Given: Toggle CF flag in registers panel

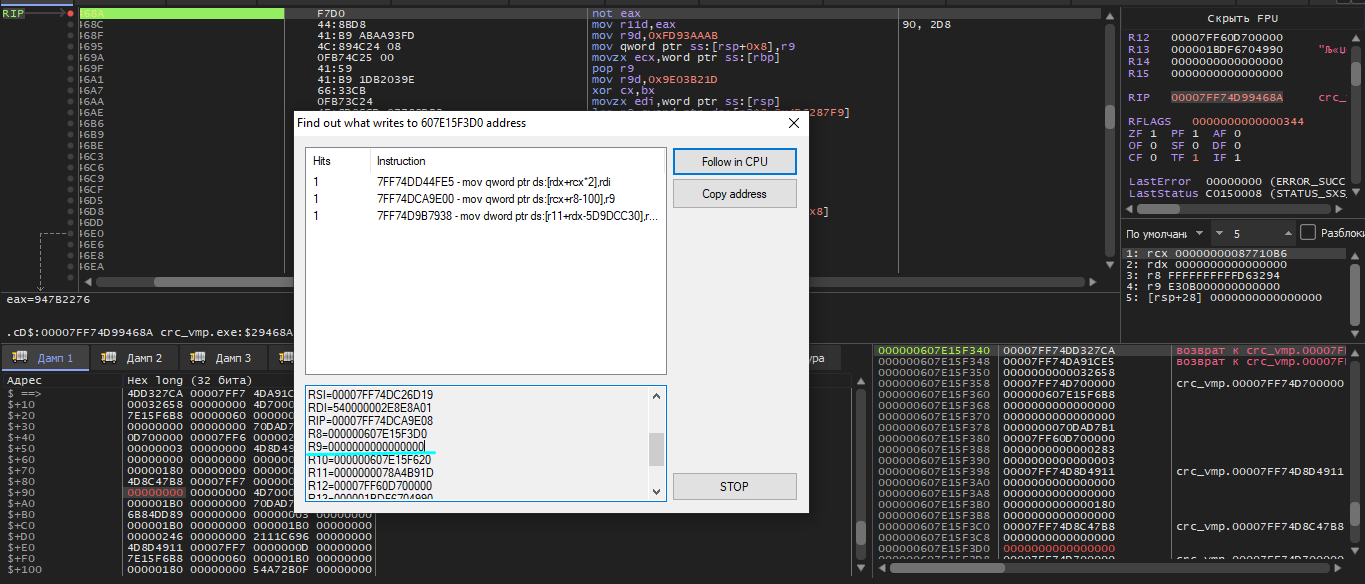Looking at the screenshot, I should pyautogui.click(x=1142, y=157).
